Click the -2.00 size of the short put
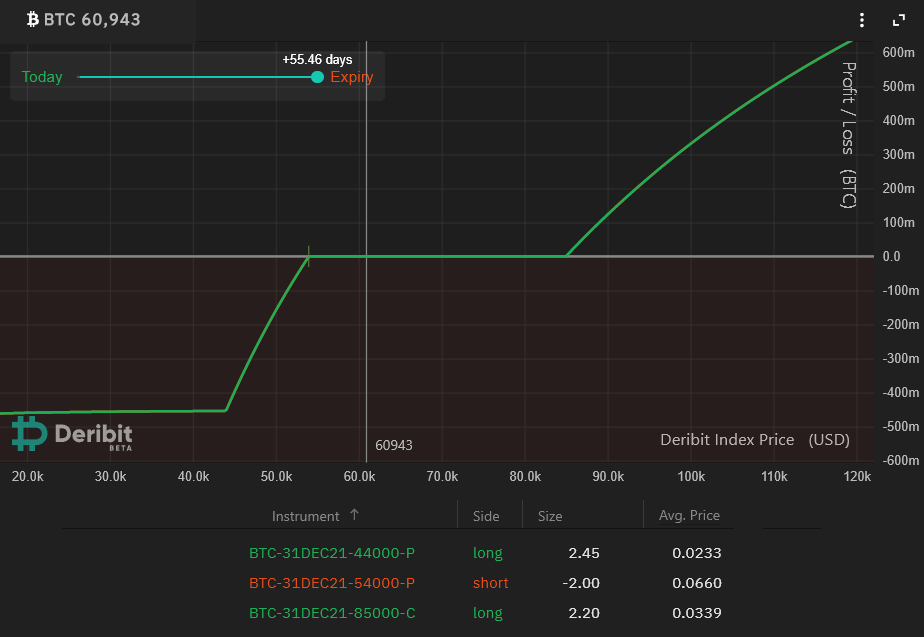The height and width of the screenshot is (637, 924). [580, 583]
